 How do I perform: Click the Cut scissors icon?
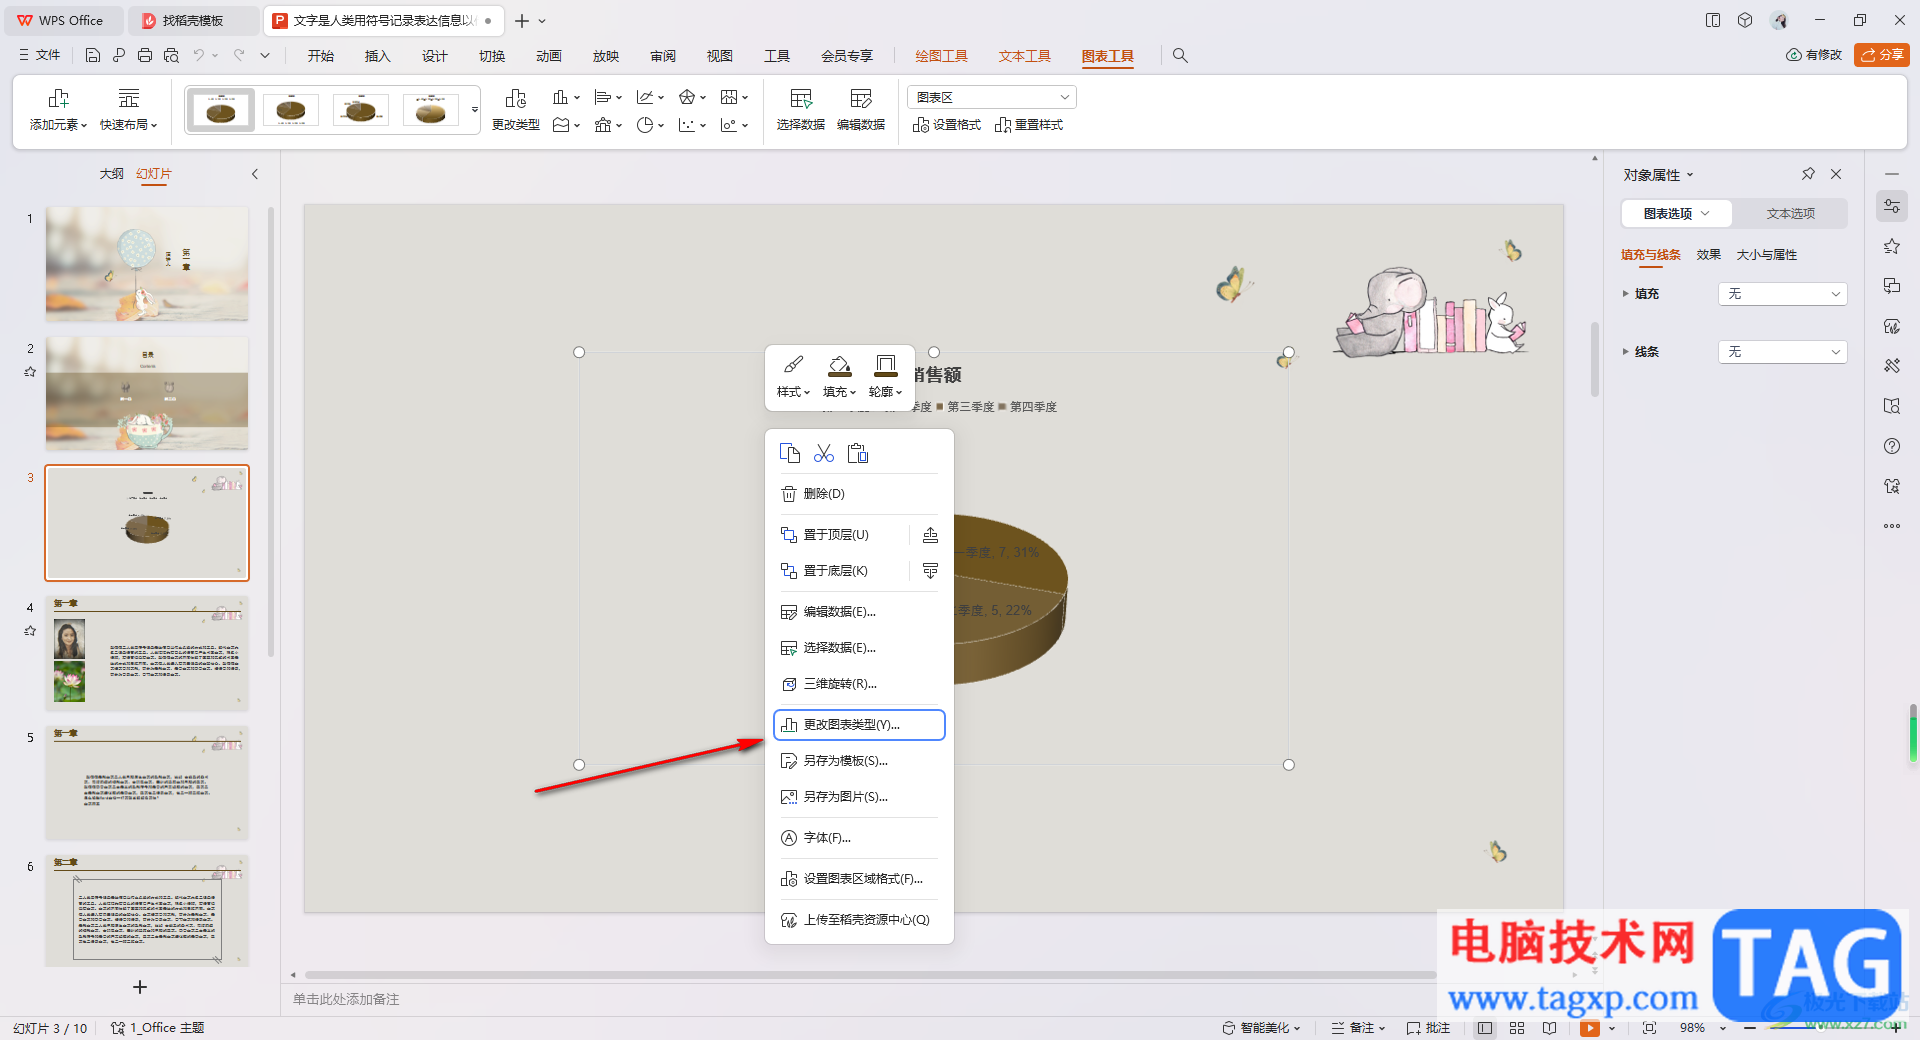click(824, 453)
